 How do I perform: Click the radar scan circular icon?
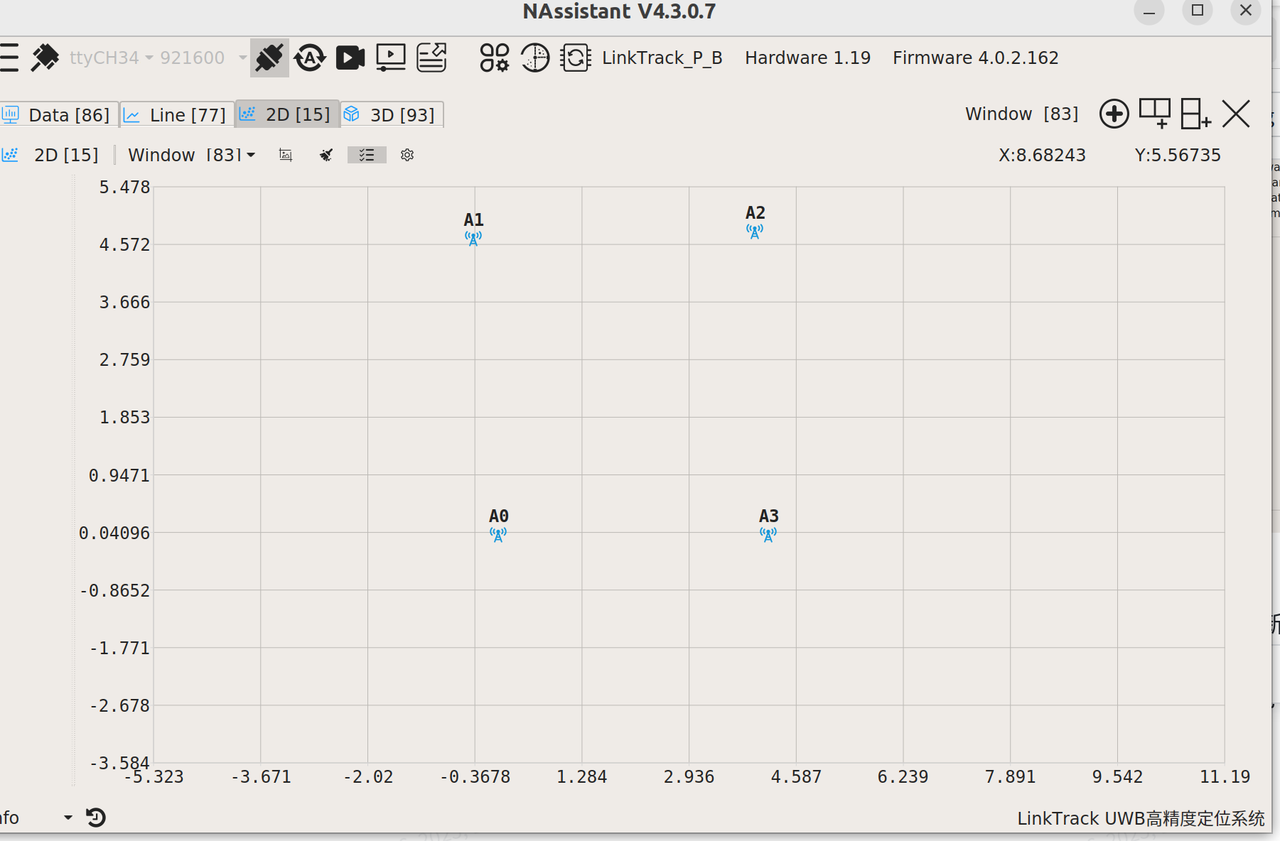(x=535, y=58)
